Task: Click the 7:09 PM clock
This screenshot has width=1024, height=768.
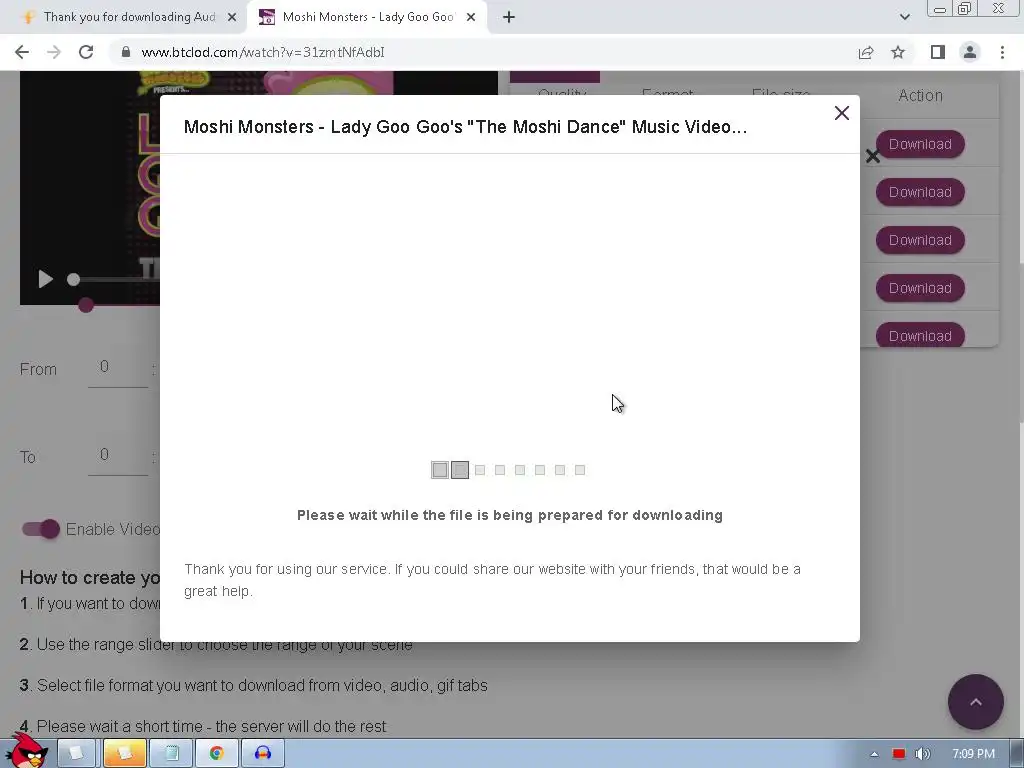Action: [973, 754]
